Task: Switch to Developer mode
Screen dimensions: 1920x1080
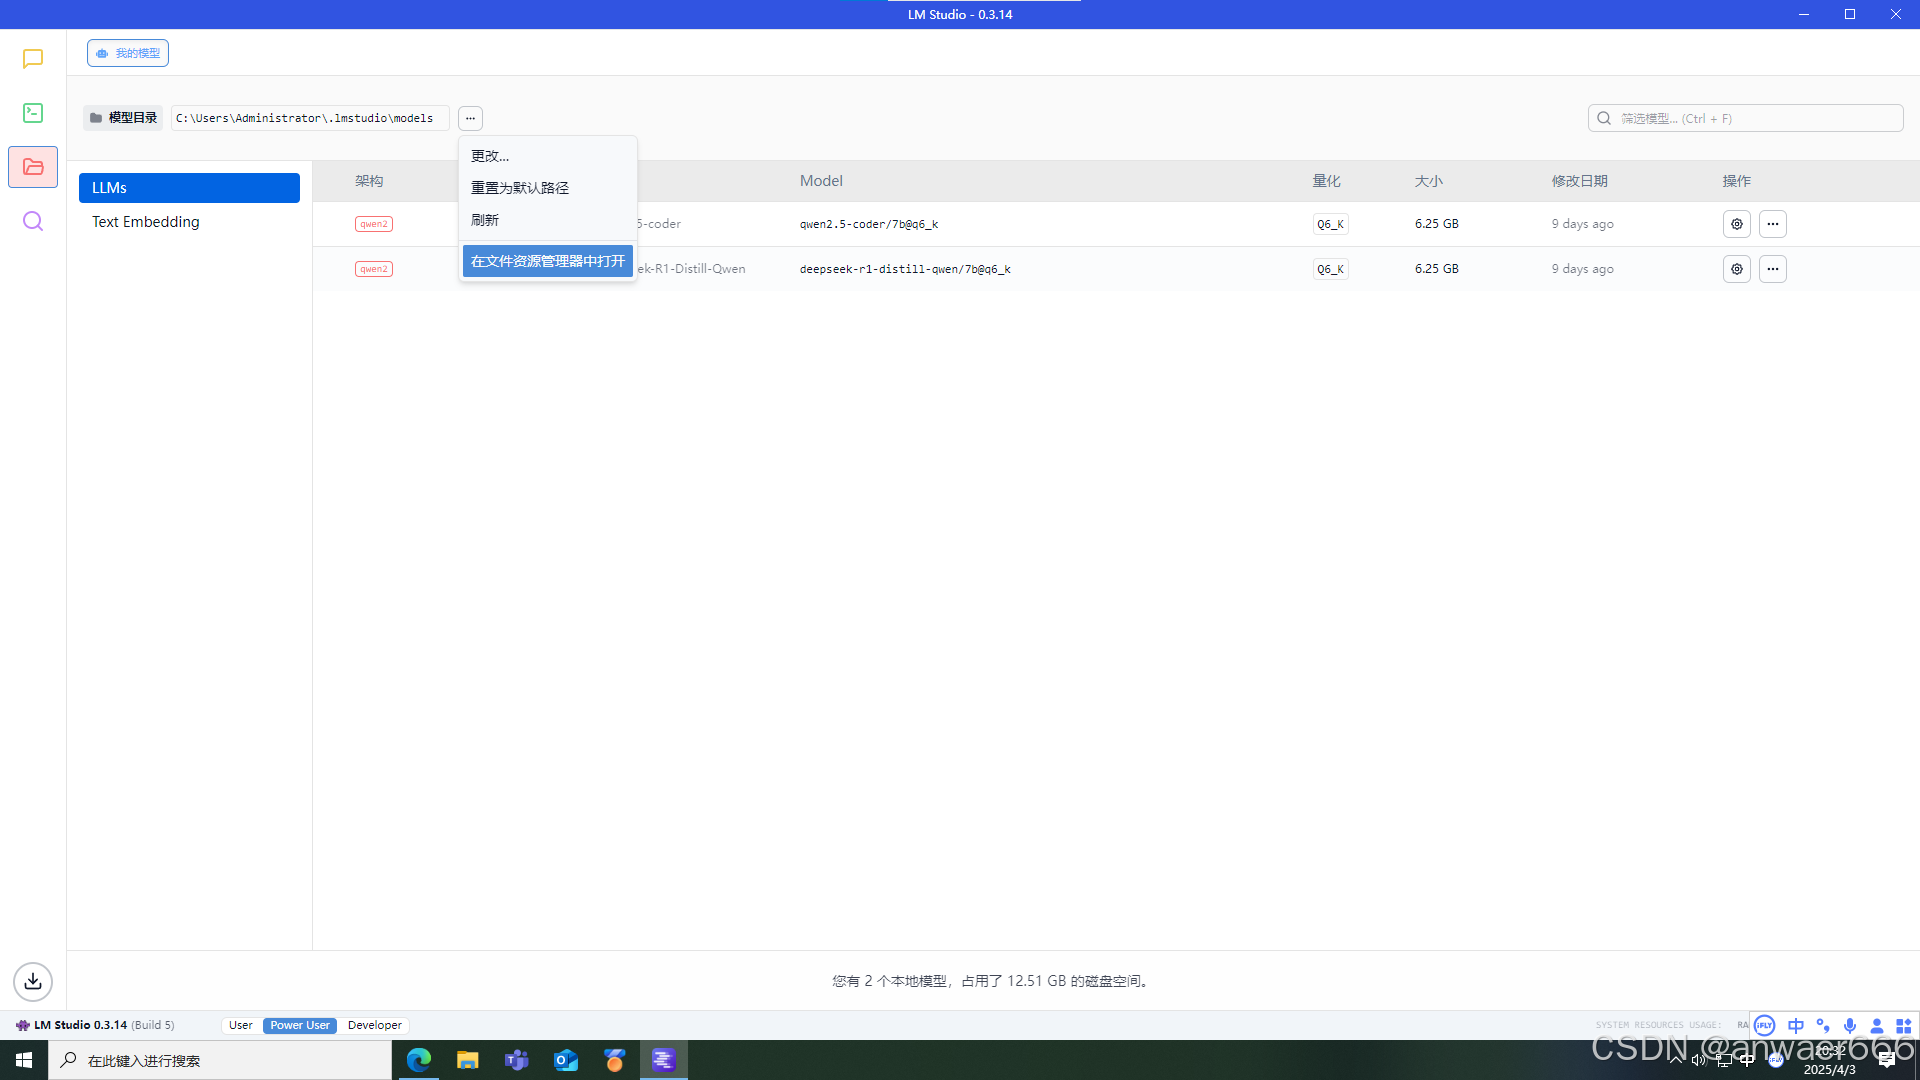Action: point(375,1025)
